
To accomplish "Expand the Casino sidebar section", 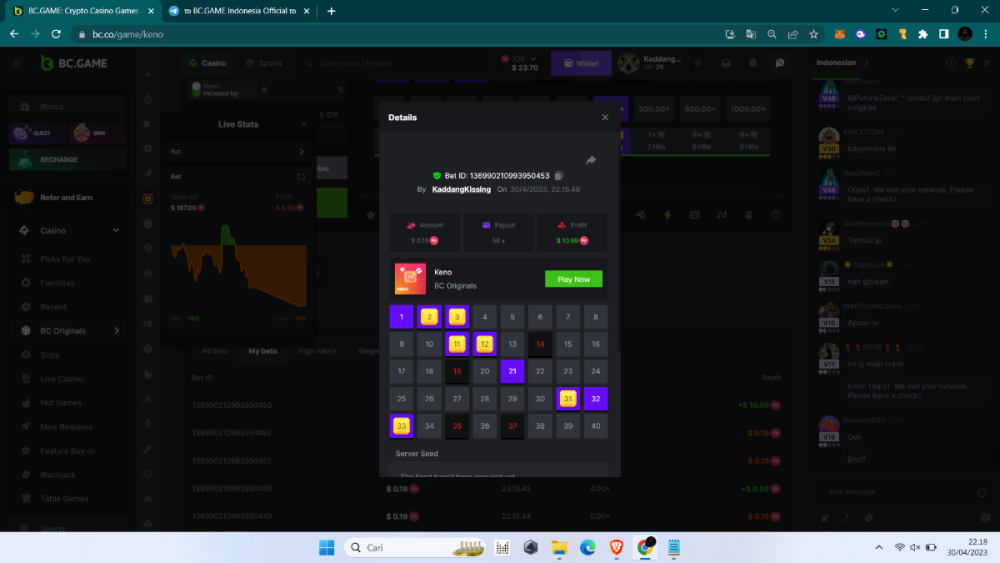I will tap(116, 230).
